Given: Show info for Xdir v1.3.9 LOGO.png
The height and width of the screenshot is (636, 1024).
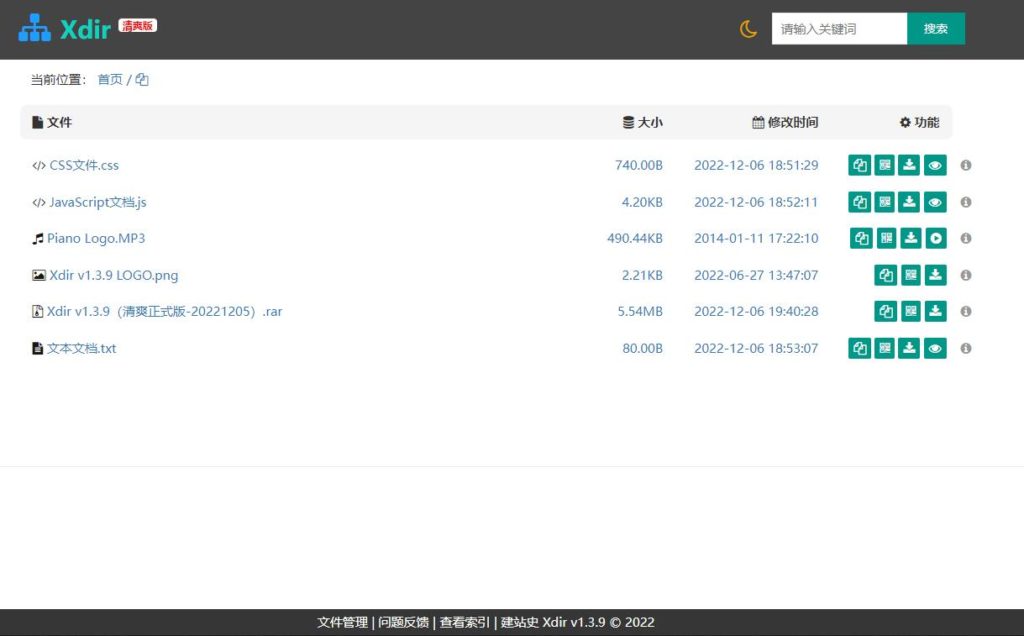Looking at the screenshot, I should [966, 275].
